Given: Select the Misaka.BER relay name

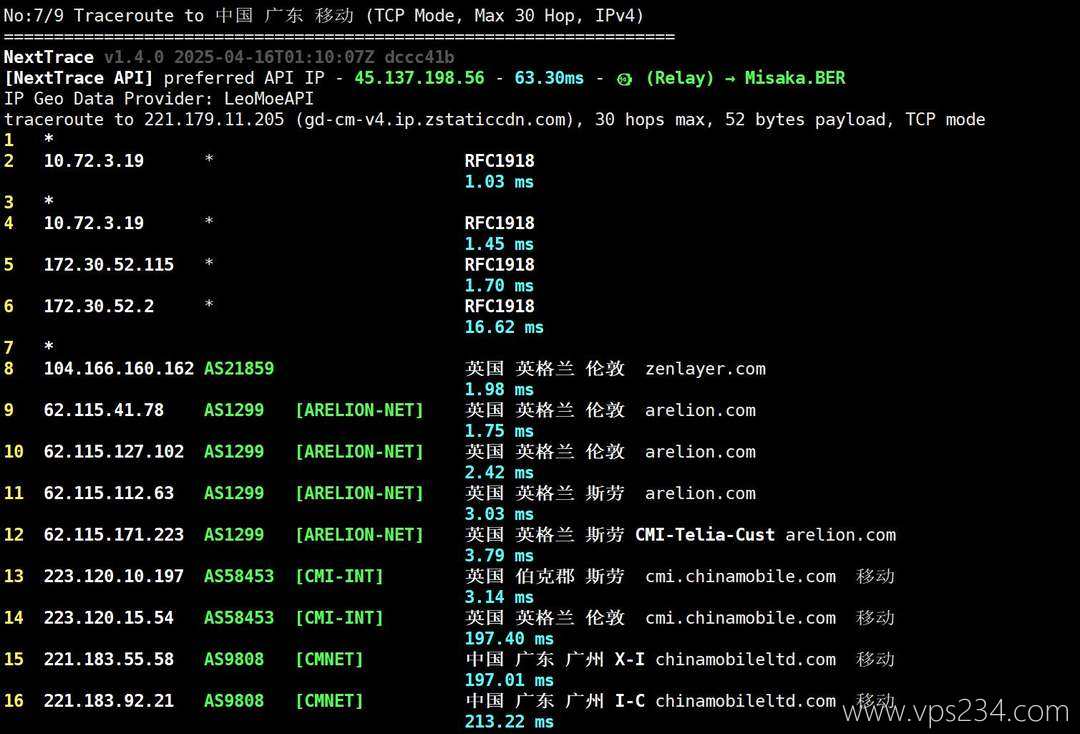Looking at the screenshot, I should (795, 78).
